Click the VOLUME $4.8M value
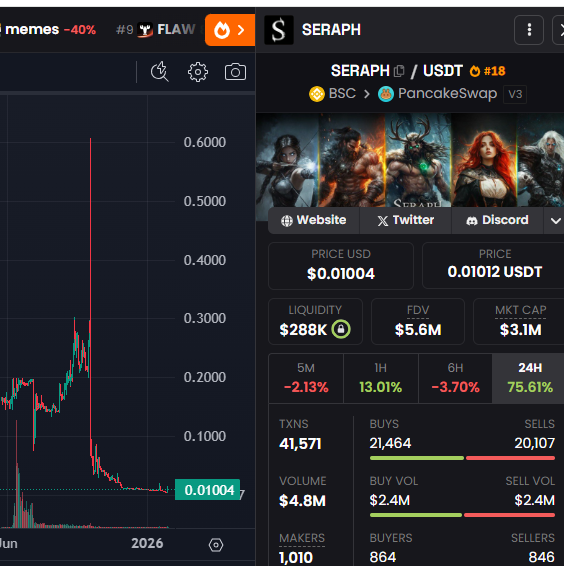Viewport: 564px width, 566px height. [302, 501]
